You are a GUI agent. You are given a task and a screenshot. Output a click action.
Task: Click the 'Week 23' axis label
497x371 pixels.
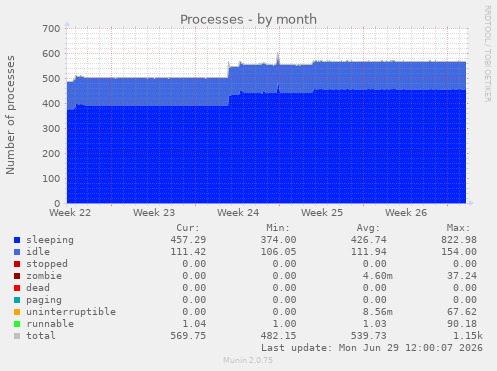coord(154,213)
